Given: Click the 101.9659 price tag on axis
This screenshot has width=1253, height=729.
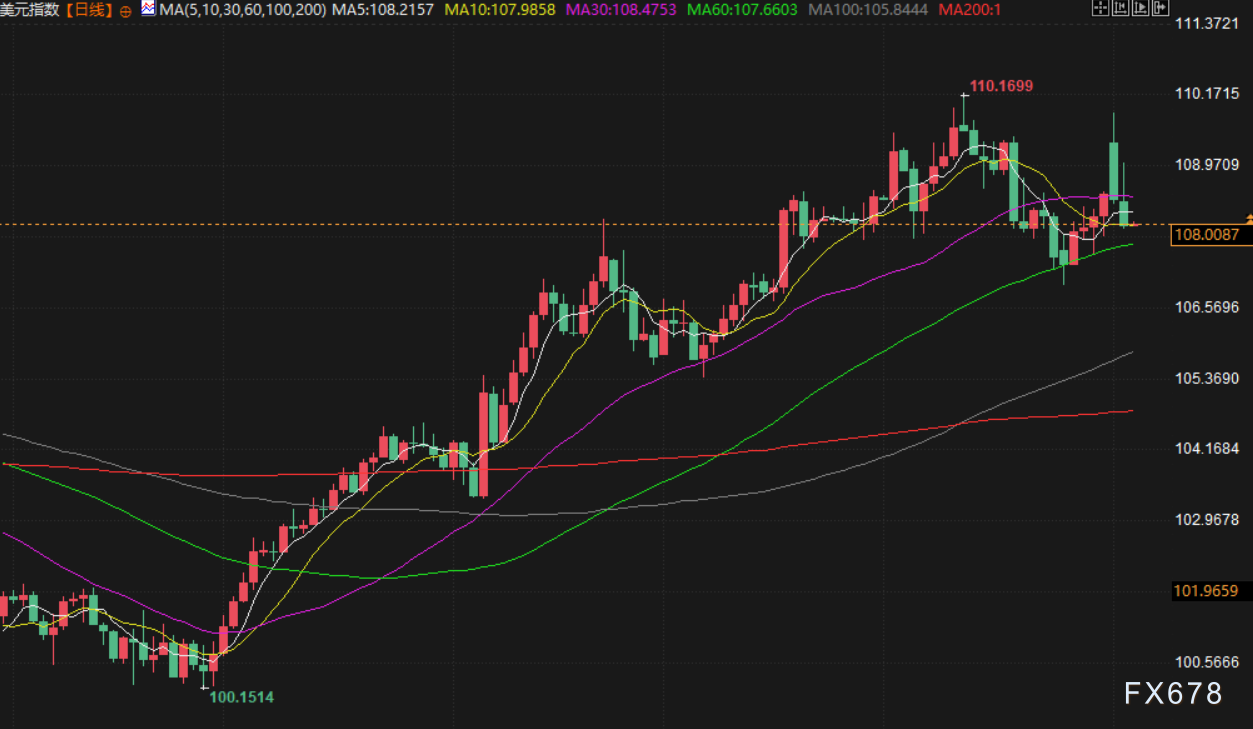Looking at the screenshot, I should tap(1206, 591).
